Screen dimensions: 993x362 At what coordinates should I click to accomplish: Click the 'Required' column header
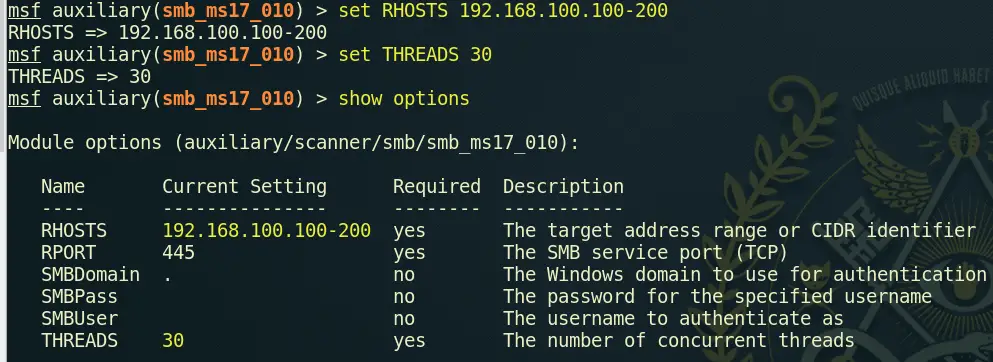[437, 187]
